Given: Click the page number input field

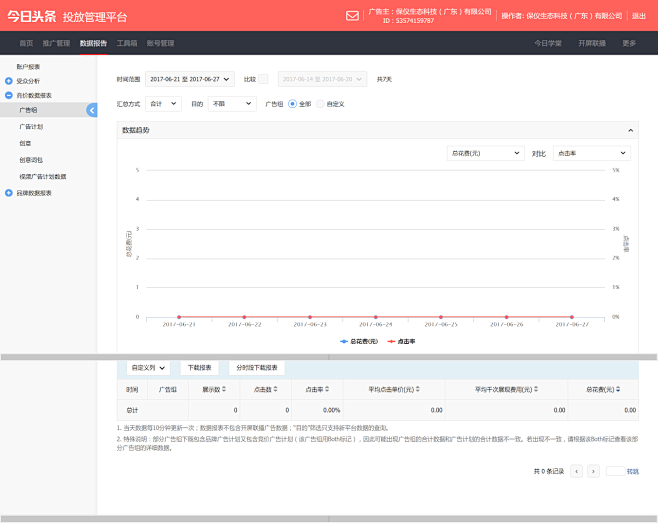Looking at the screenshot, I should click(x=615, y=470).
